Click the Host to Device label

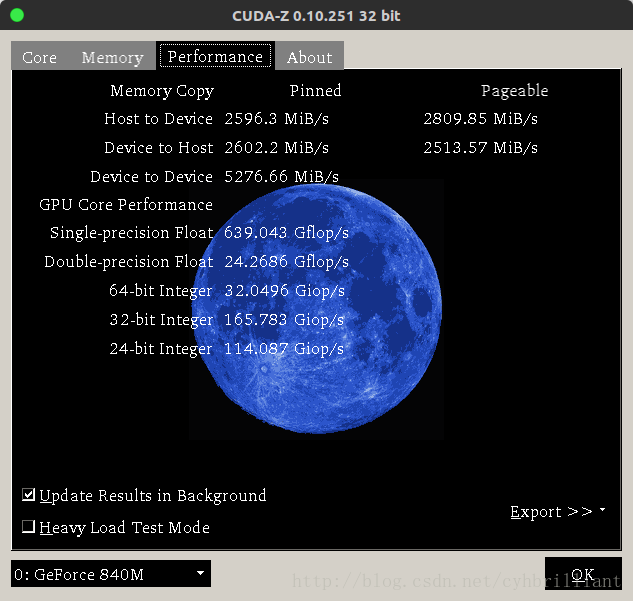159,119
